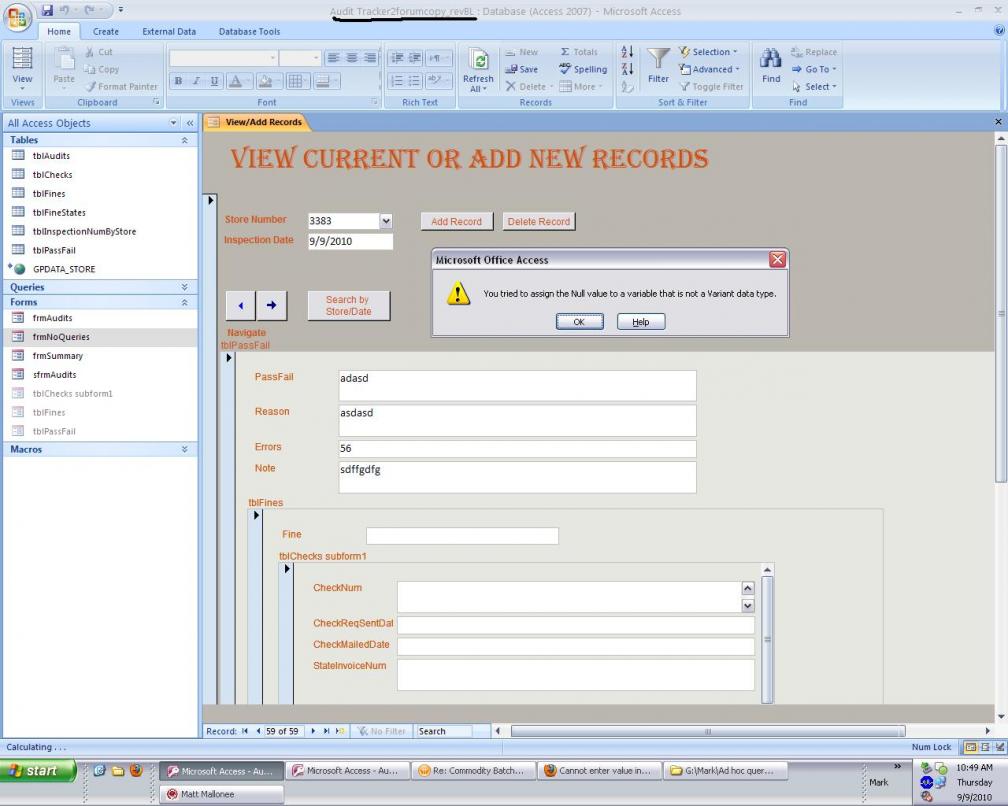Open the Store Number combo box arrow
This screenshot has width=1008, height=806.
386,221
